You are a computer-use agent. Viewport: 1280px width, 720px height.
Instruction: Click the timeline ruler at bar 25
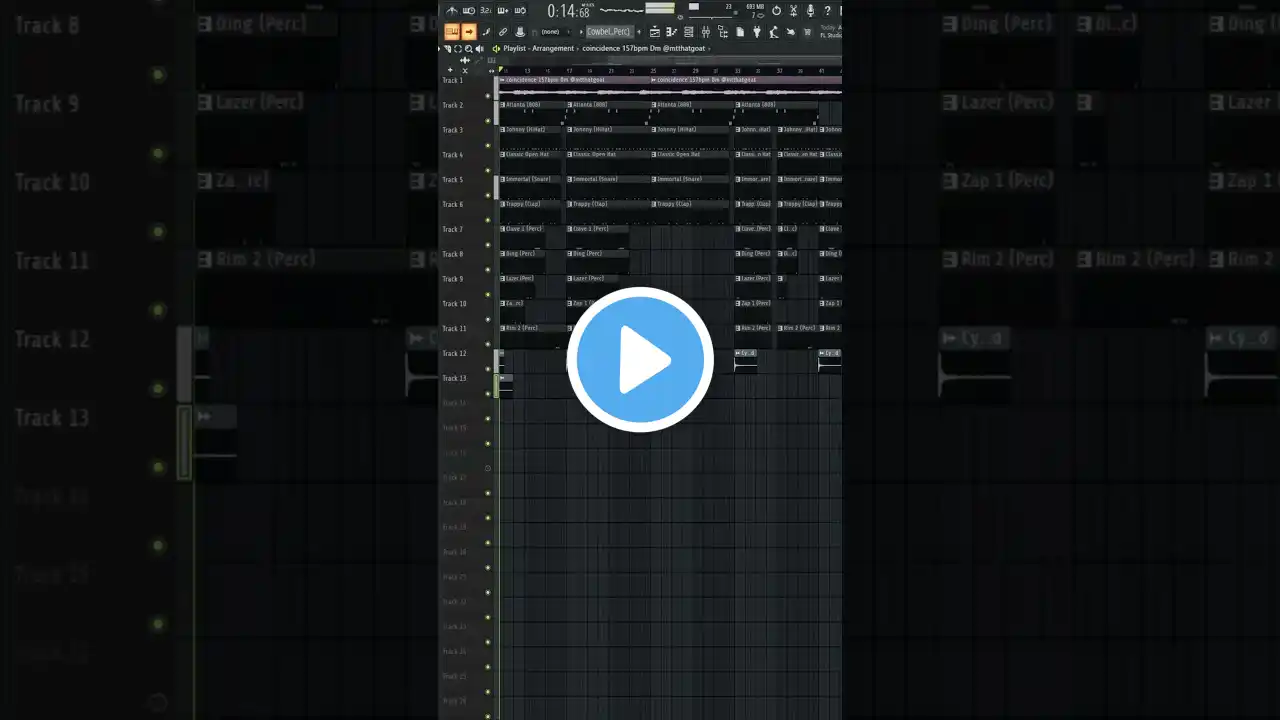tap(653, 70)
